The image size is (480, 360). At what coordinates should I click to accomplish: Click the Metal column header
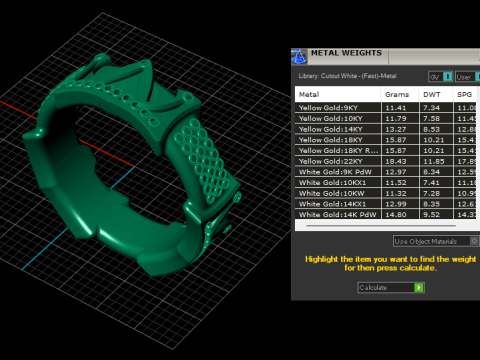(x=338, y=94)
